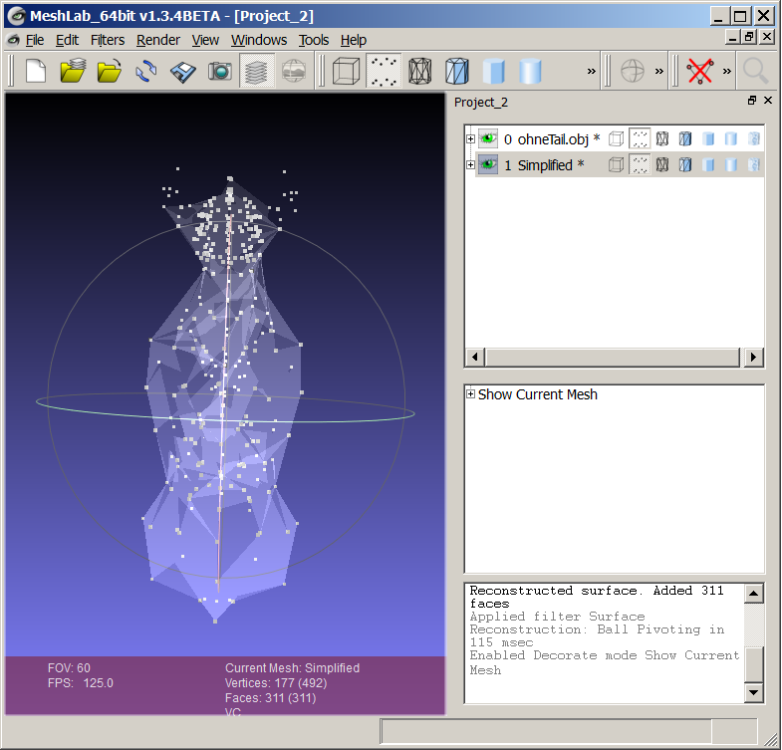This screenshot has height=750, width=782.
Task: Click the red cross delete-vertices icon
Action: 700,71
